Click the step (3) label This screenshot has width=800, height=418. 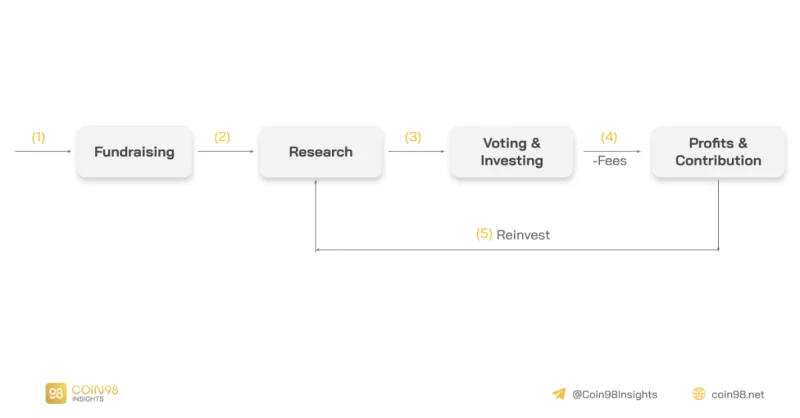click(x=413, y=137)
